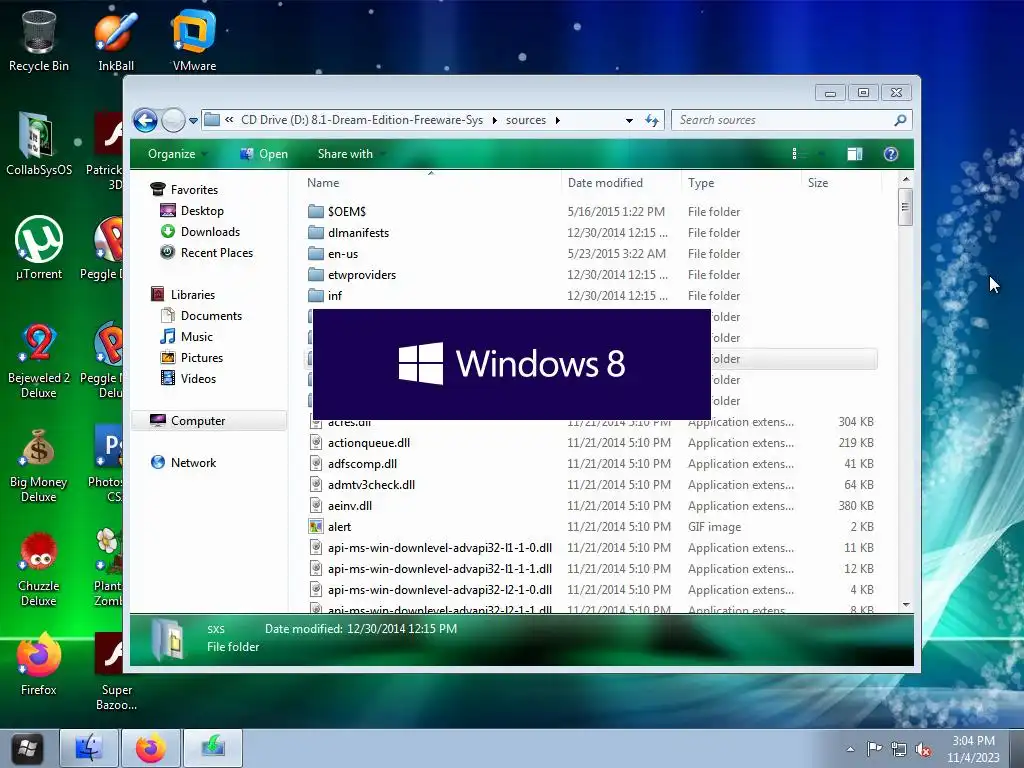Image resolution: width=1024 pixels, height=768 pixels.
Task: Click the muted volume tray icon
Action: point(923,749)
